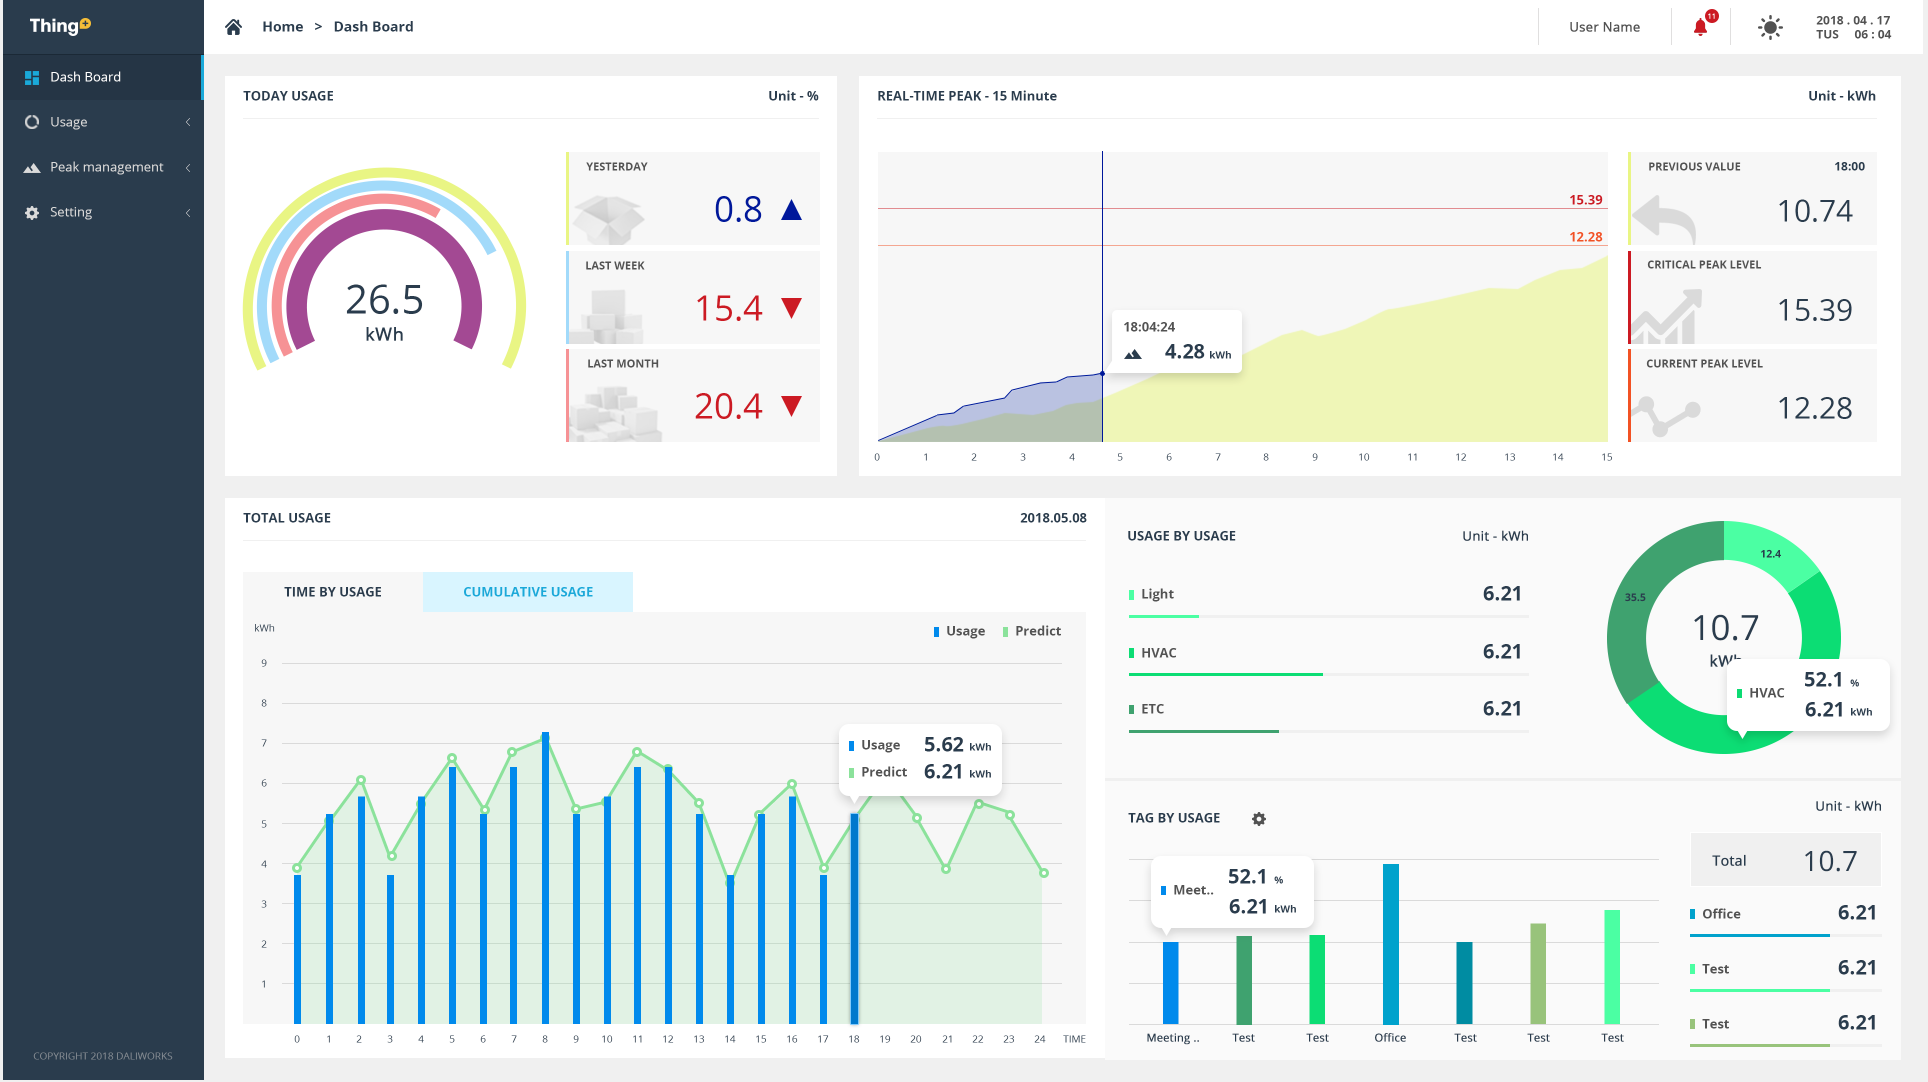Click the Last Month red down triangle

pos(792,406)
